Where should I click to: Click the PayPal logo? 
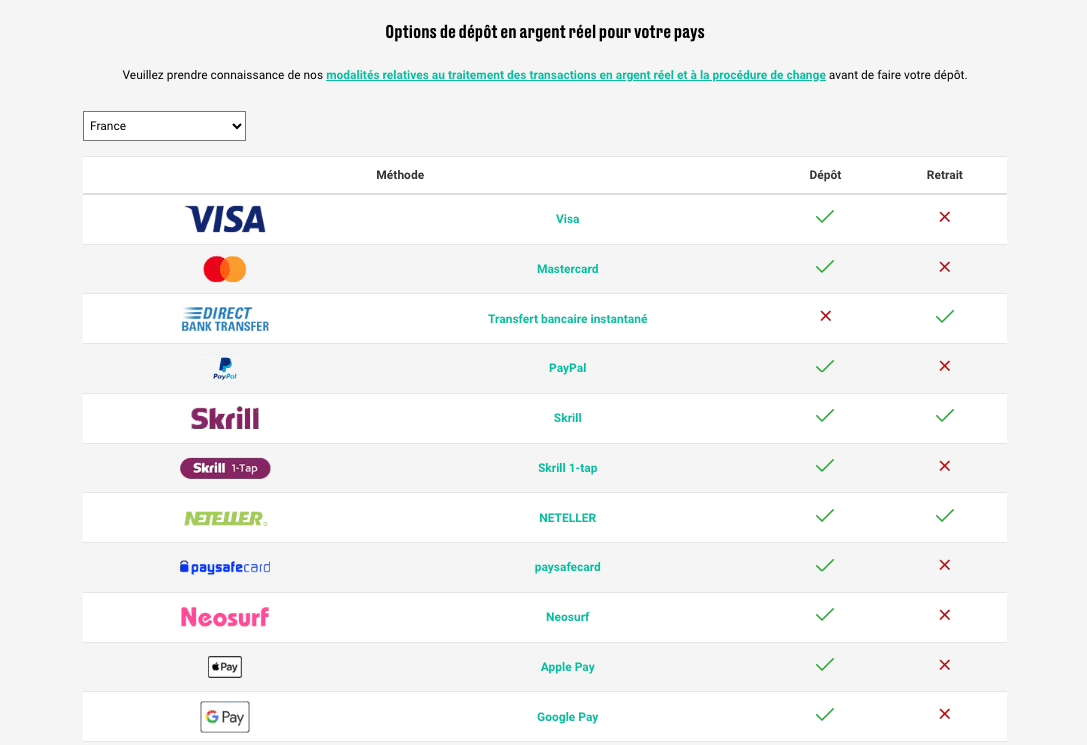coord(225,368)
